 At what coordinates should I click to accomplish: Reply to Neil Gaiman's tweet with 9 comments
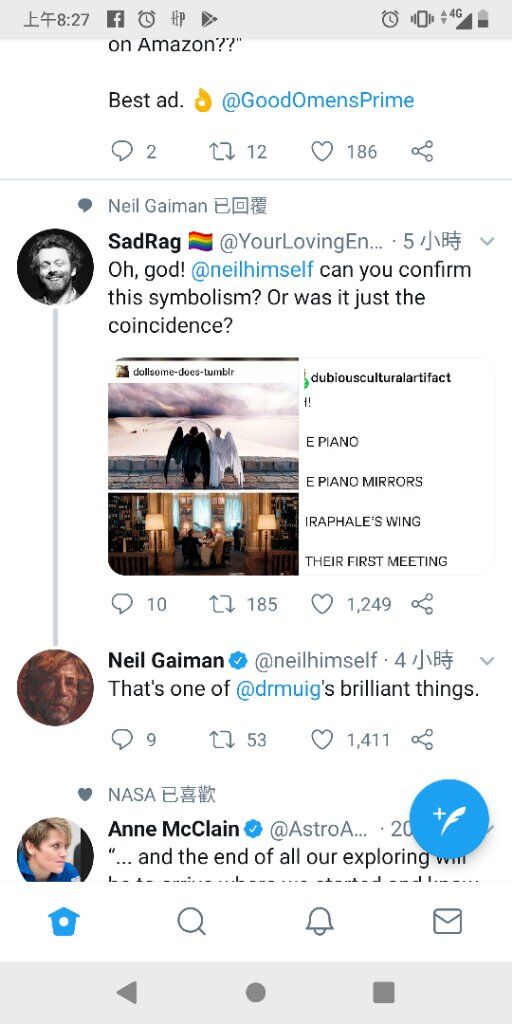coord(122,740)
